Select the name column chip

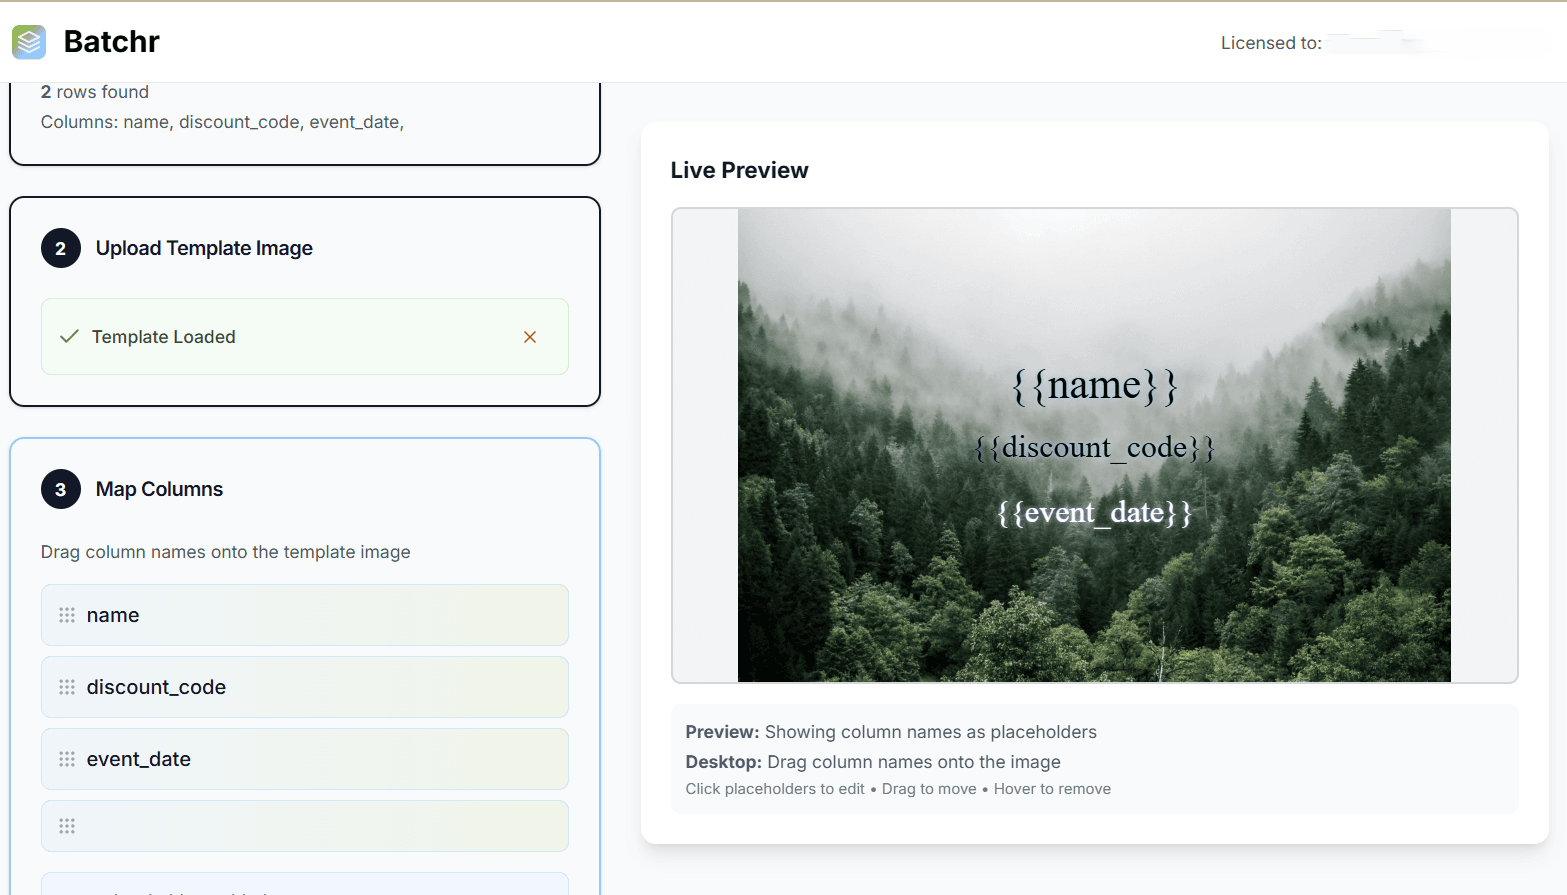click(304, 615)
